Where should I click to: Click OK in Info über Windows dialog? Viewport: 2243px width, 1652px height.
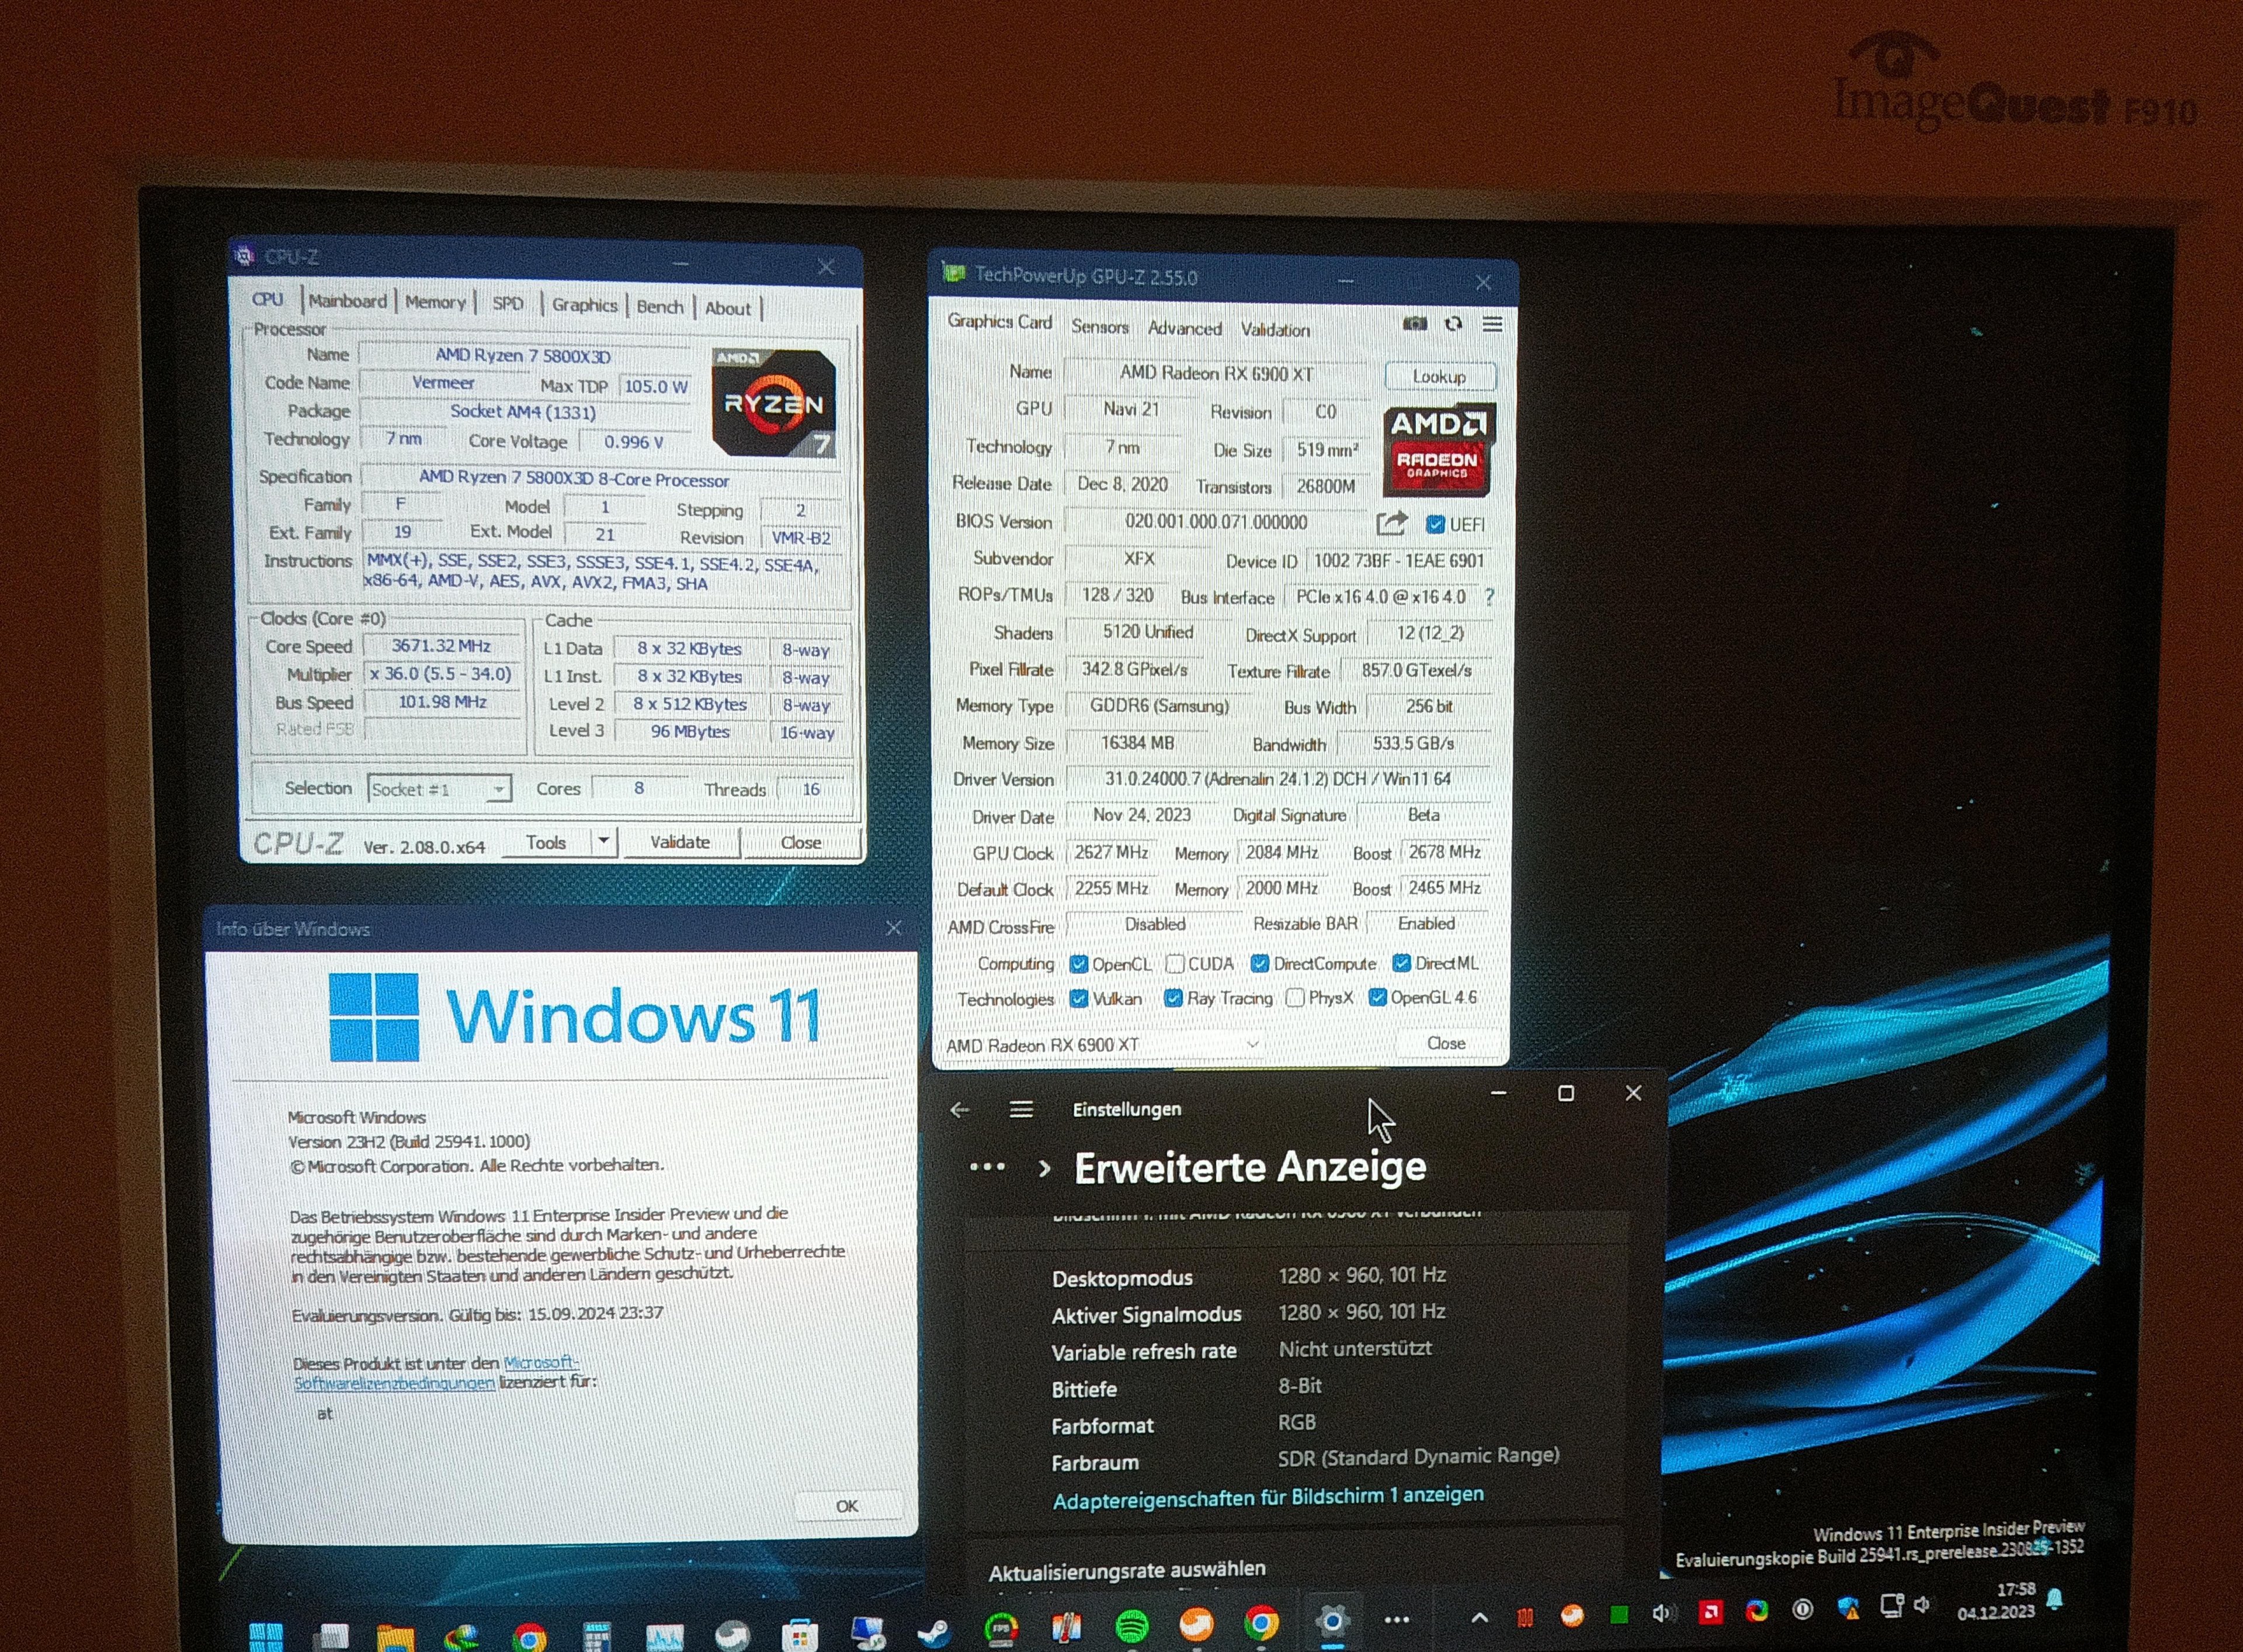[846, 1506]
